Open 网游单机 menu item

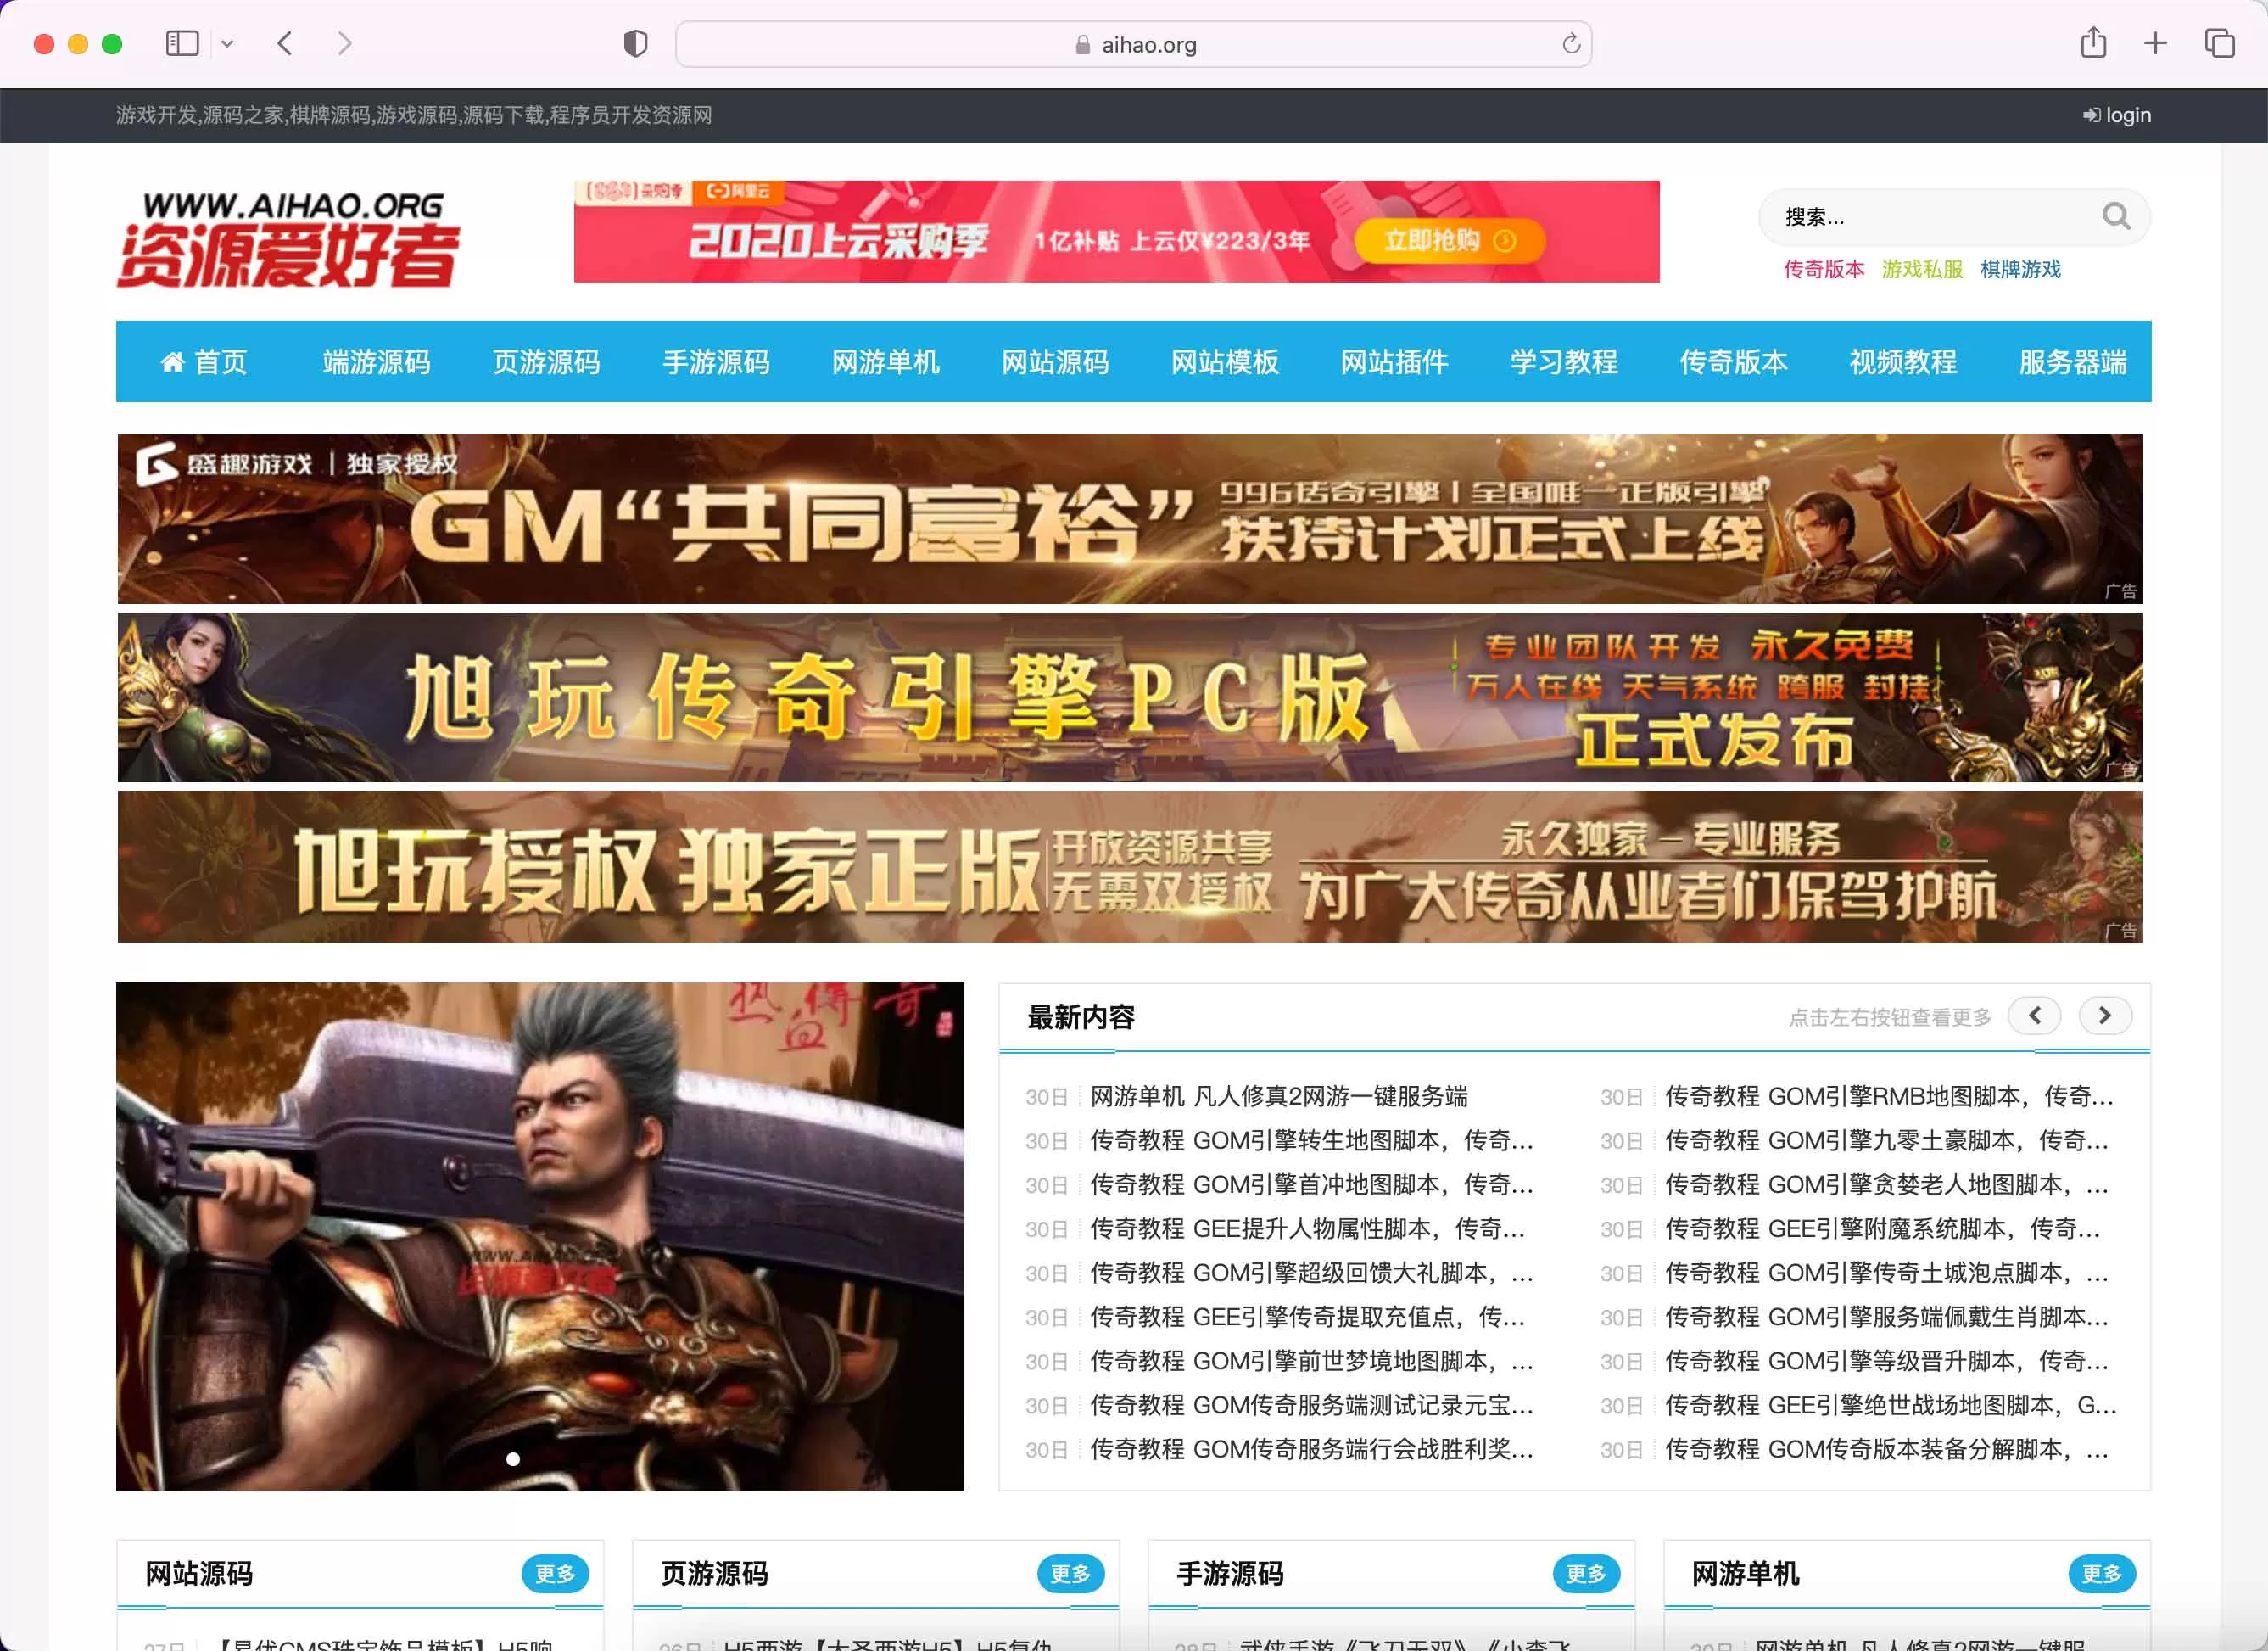point(885,361)
